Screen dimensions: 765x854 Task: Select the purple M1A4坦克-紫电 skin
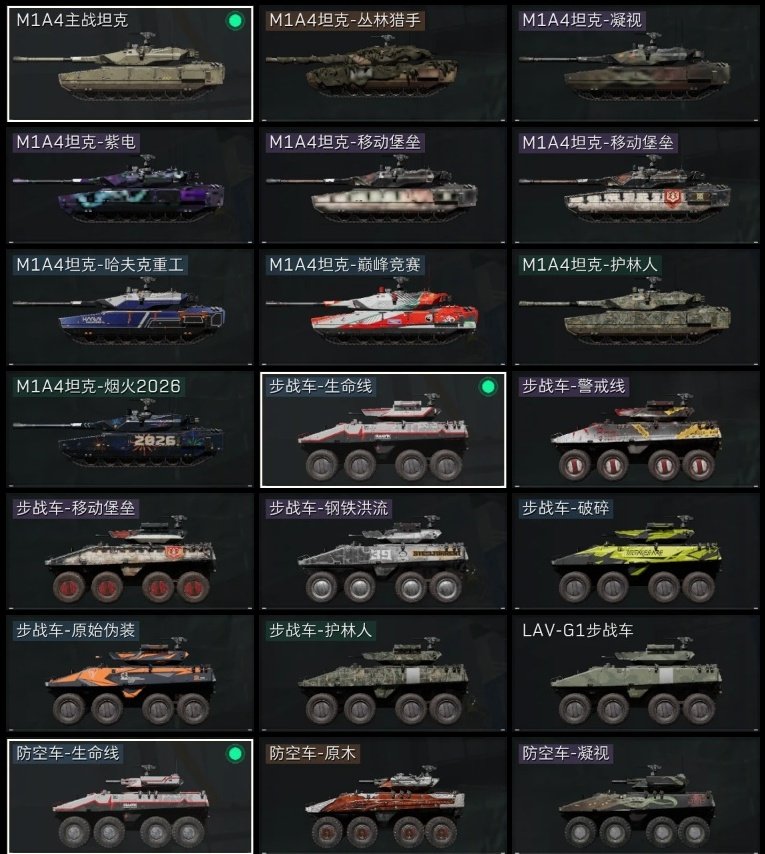(130, 186)
